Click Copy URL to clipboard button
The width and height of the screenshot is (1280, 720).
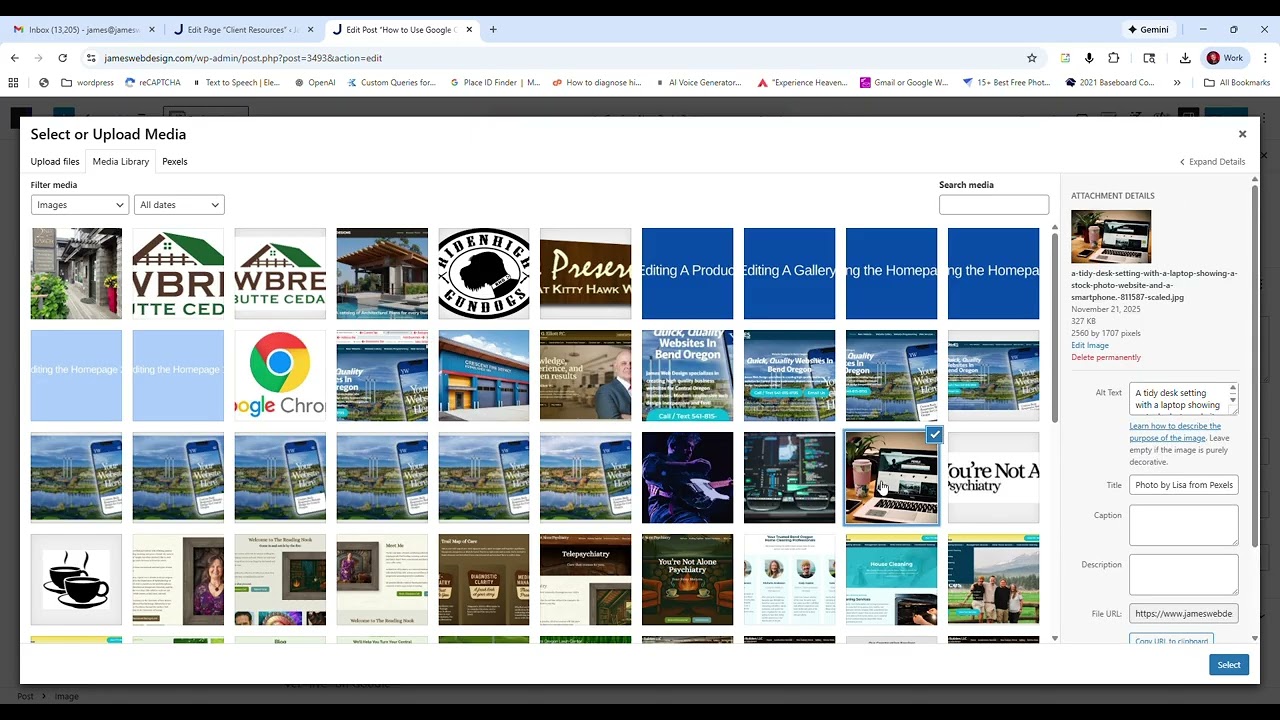(1171, 640)
